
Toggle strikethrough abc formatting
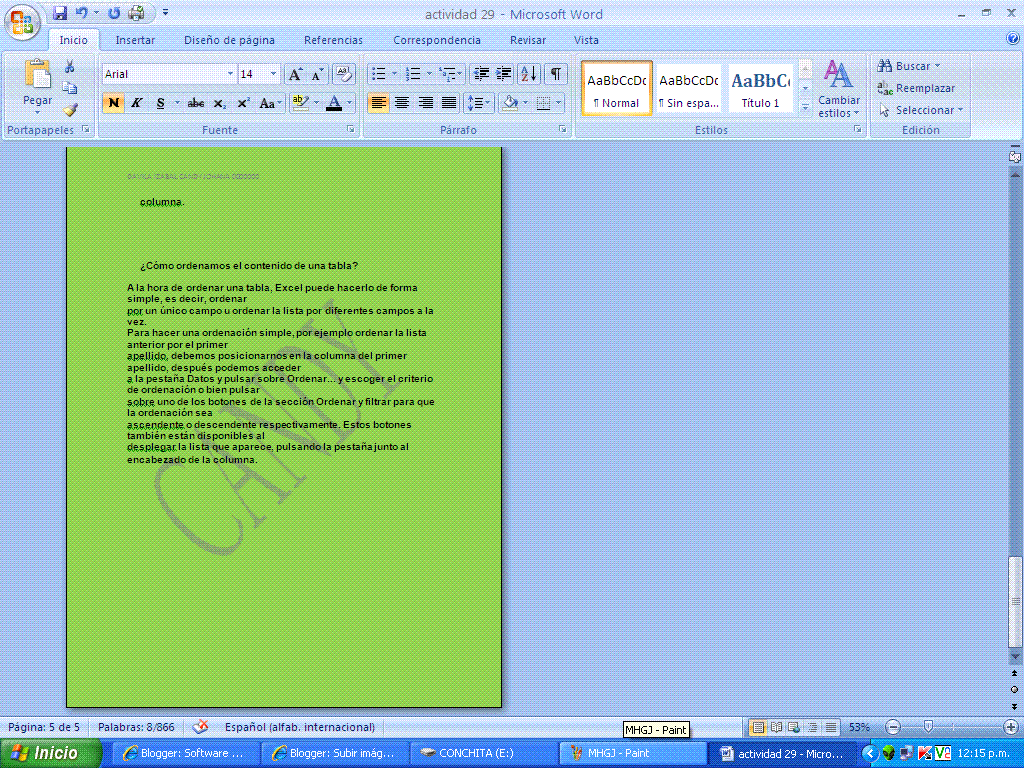coord(195,103)
